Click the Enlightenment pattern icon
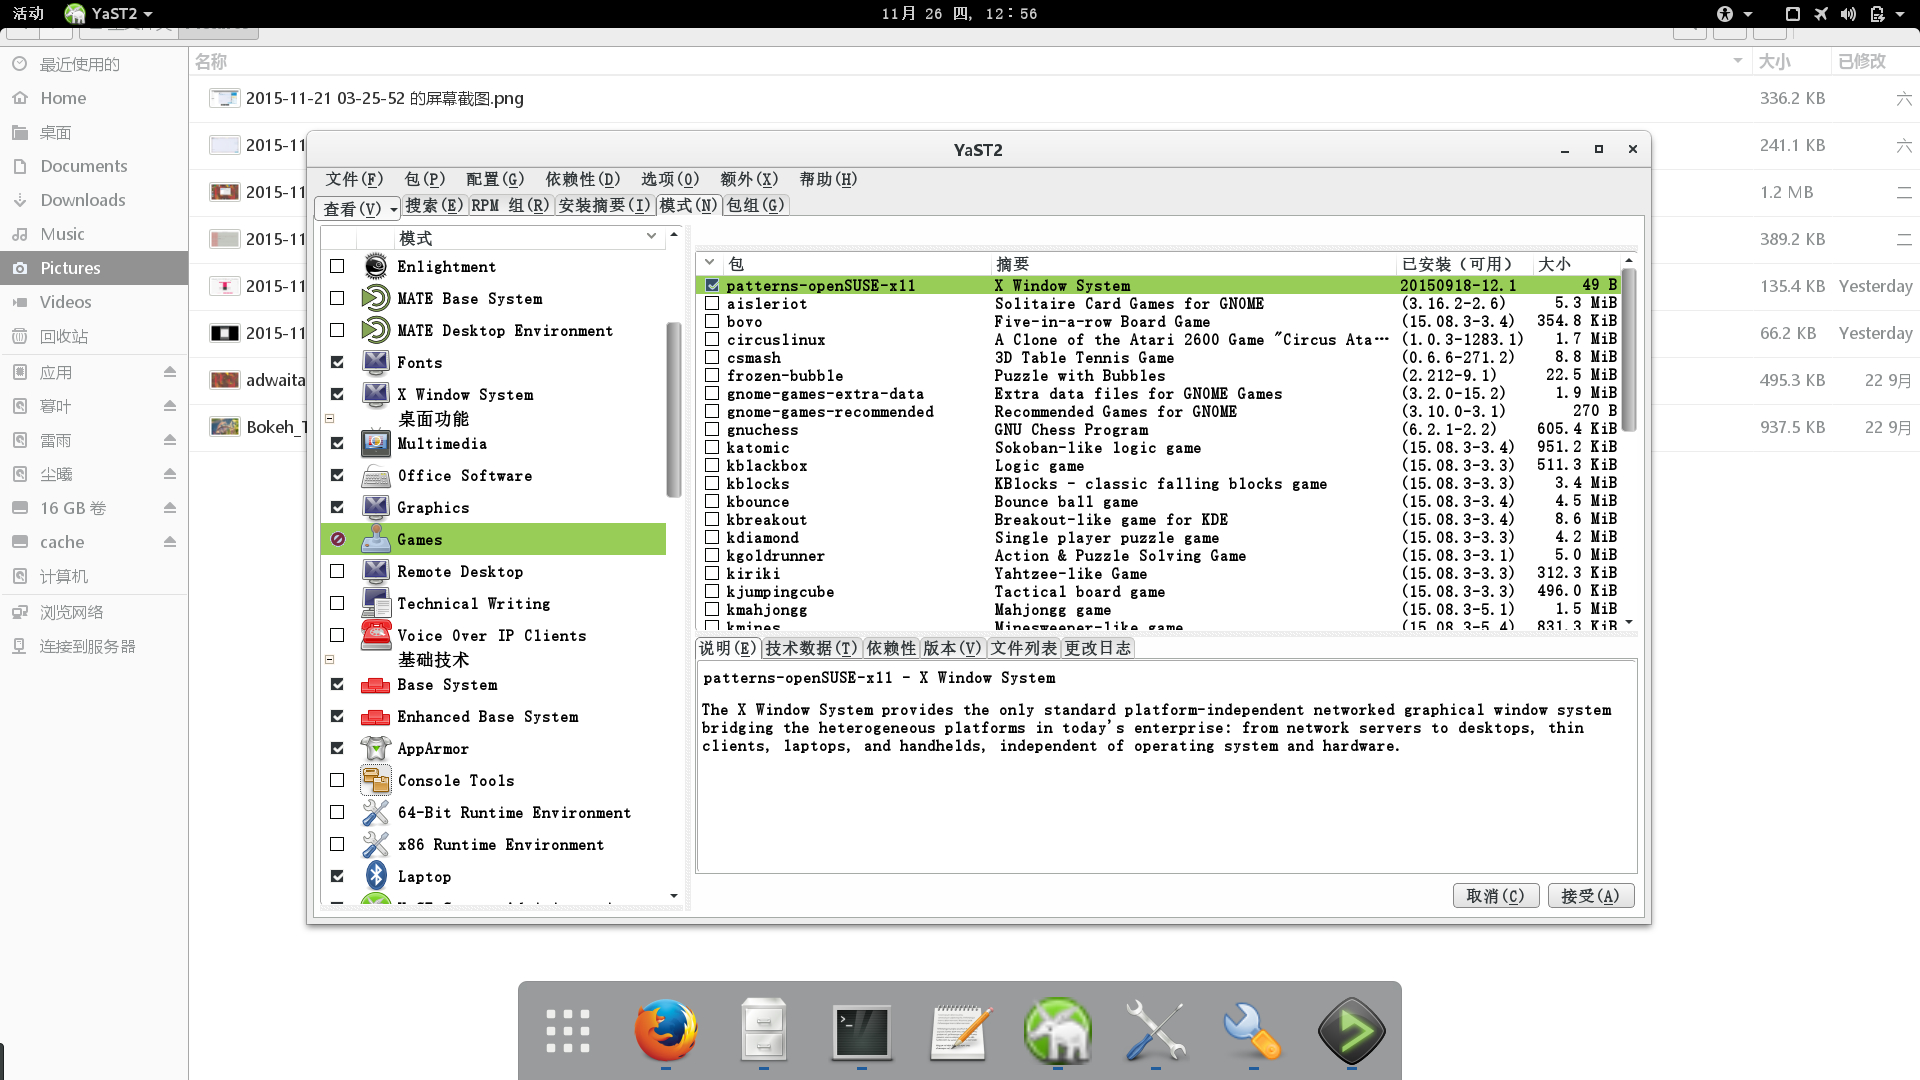Viewport: 1920px width, 1080px height. 376,266
